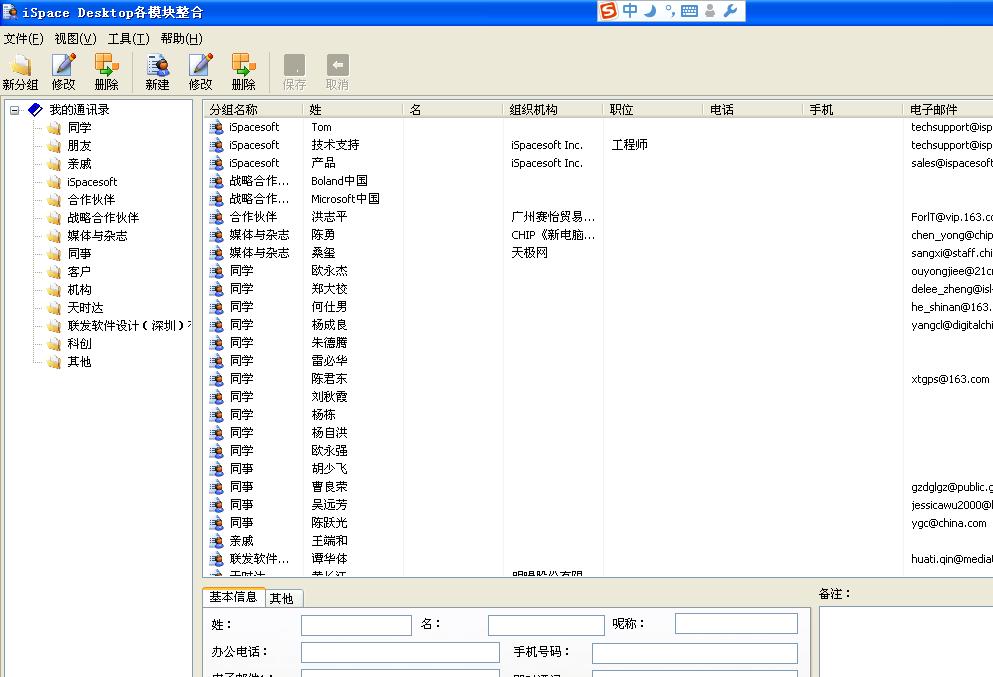Select the contact named 欧永杰
The image size is (993, 677).
click(329, 271)
